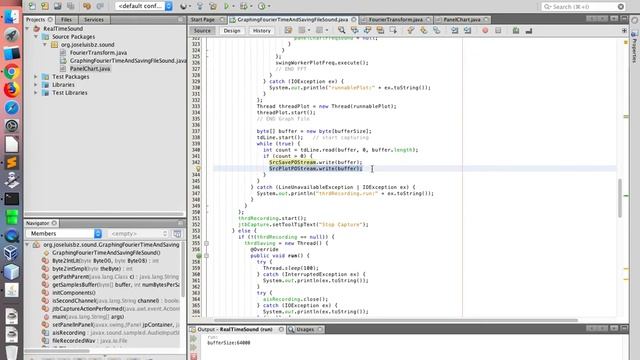640x360 pixels.
Task: Click the Stop Macro Recording square icon
Action: click(x=498, y=31)
